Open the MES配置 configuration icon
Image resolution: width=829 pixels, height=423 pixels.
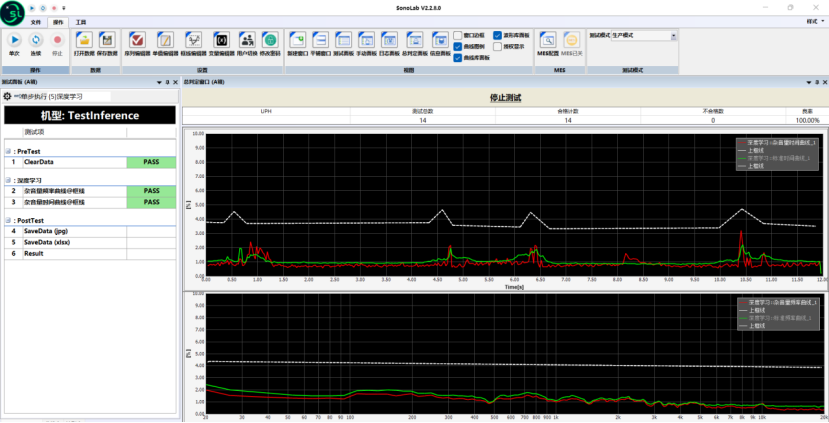pyautogui.click(x=548, y=39)
